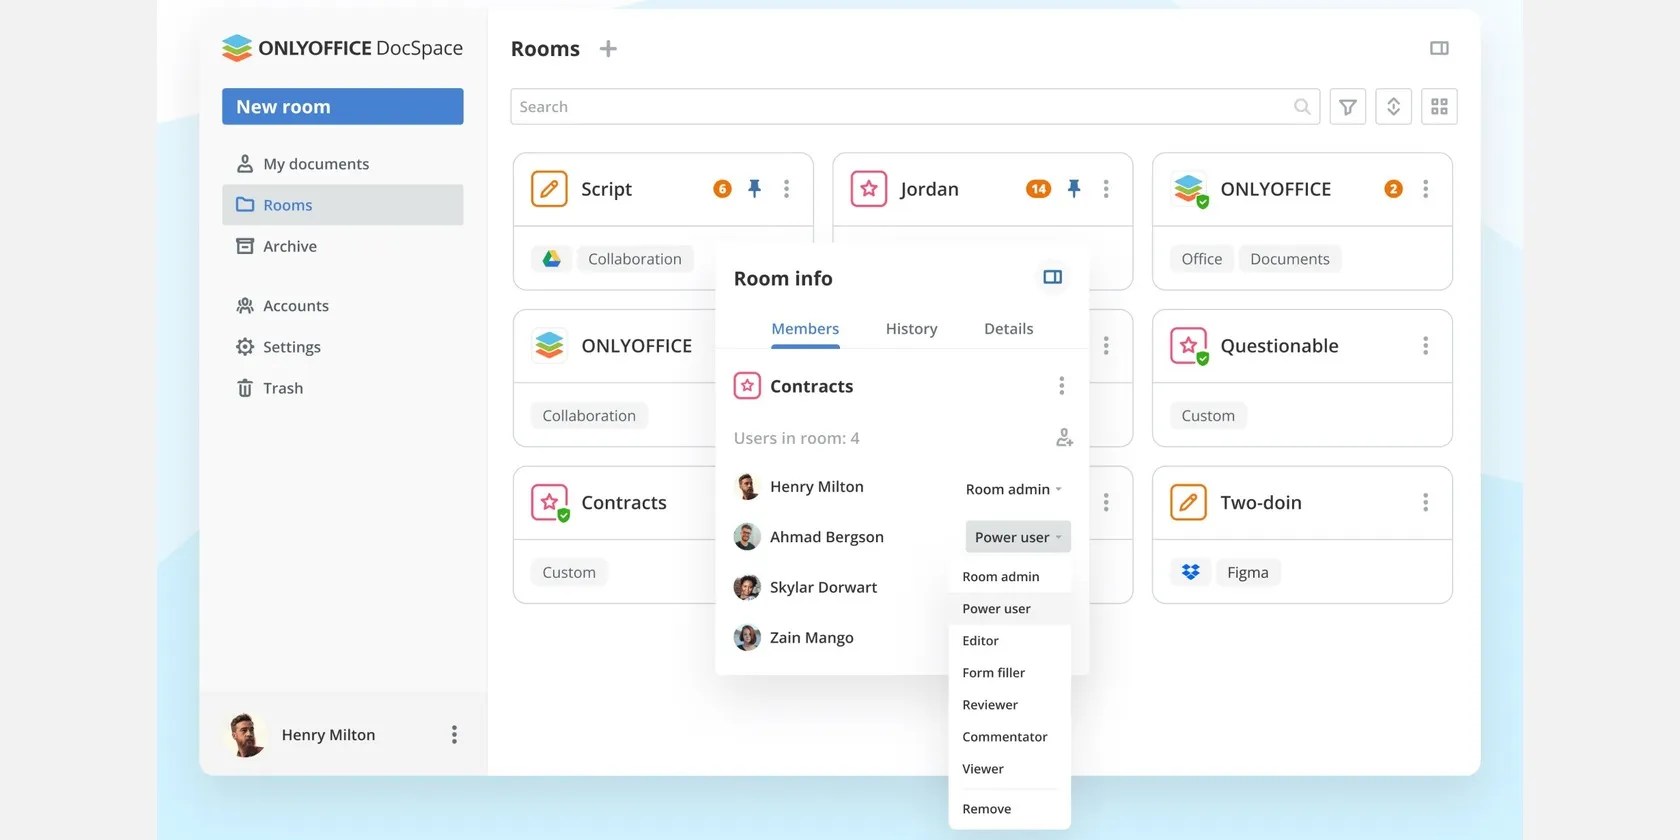Click the Office tag on ONLYOFFICE room

tap(1202, 259)
